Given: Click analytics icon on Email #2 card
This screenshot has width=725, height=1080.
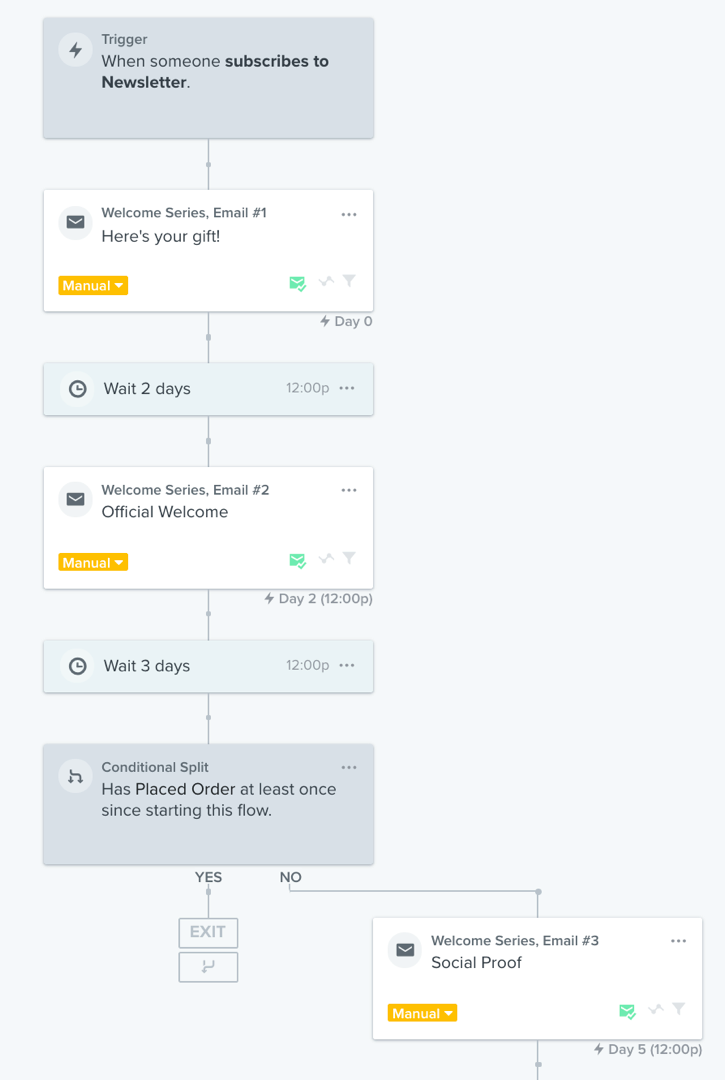Looking at the screenshot, I should pyautogui.click(x=326, y=558).
